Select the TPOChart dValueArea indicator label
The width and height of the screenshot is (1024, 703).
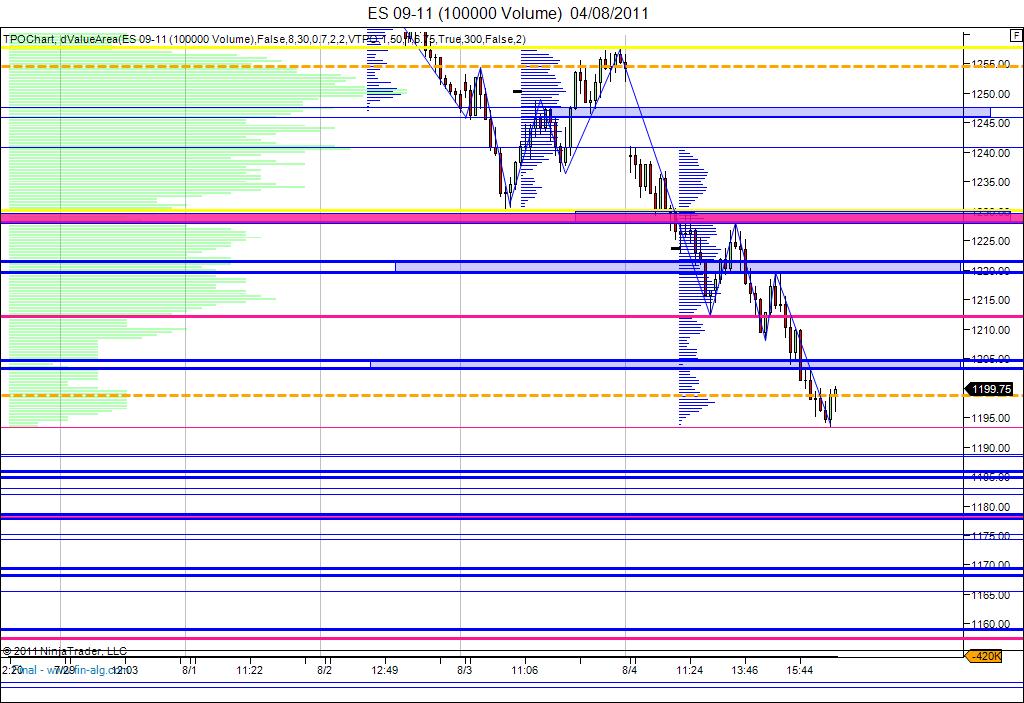click(x=264, y=39)
